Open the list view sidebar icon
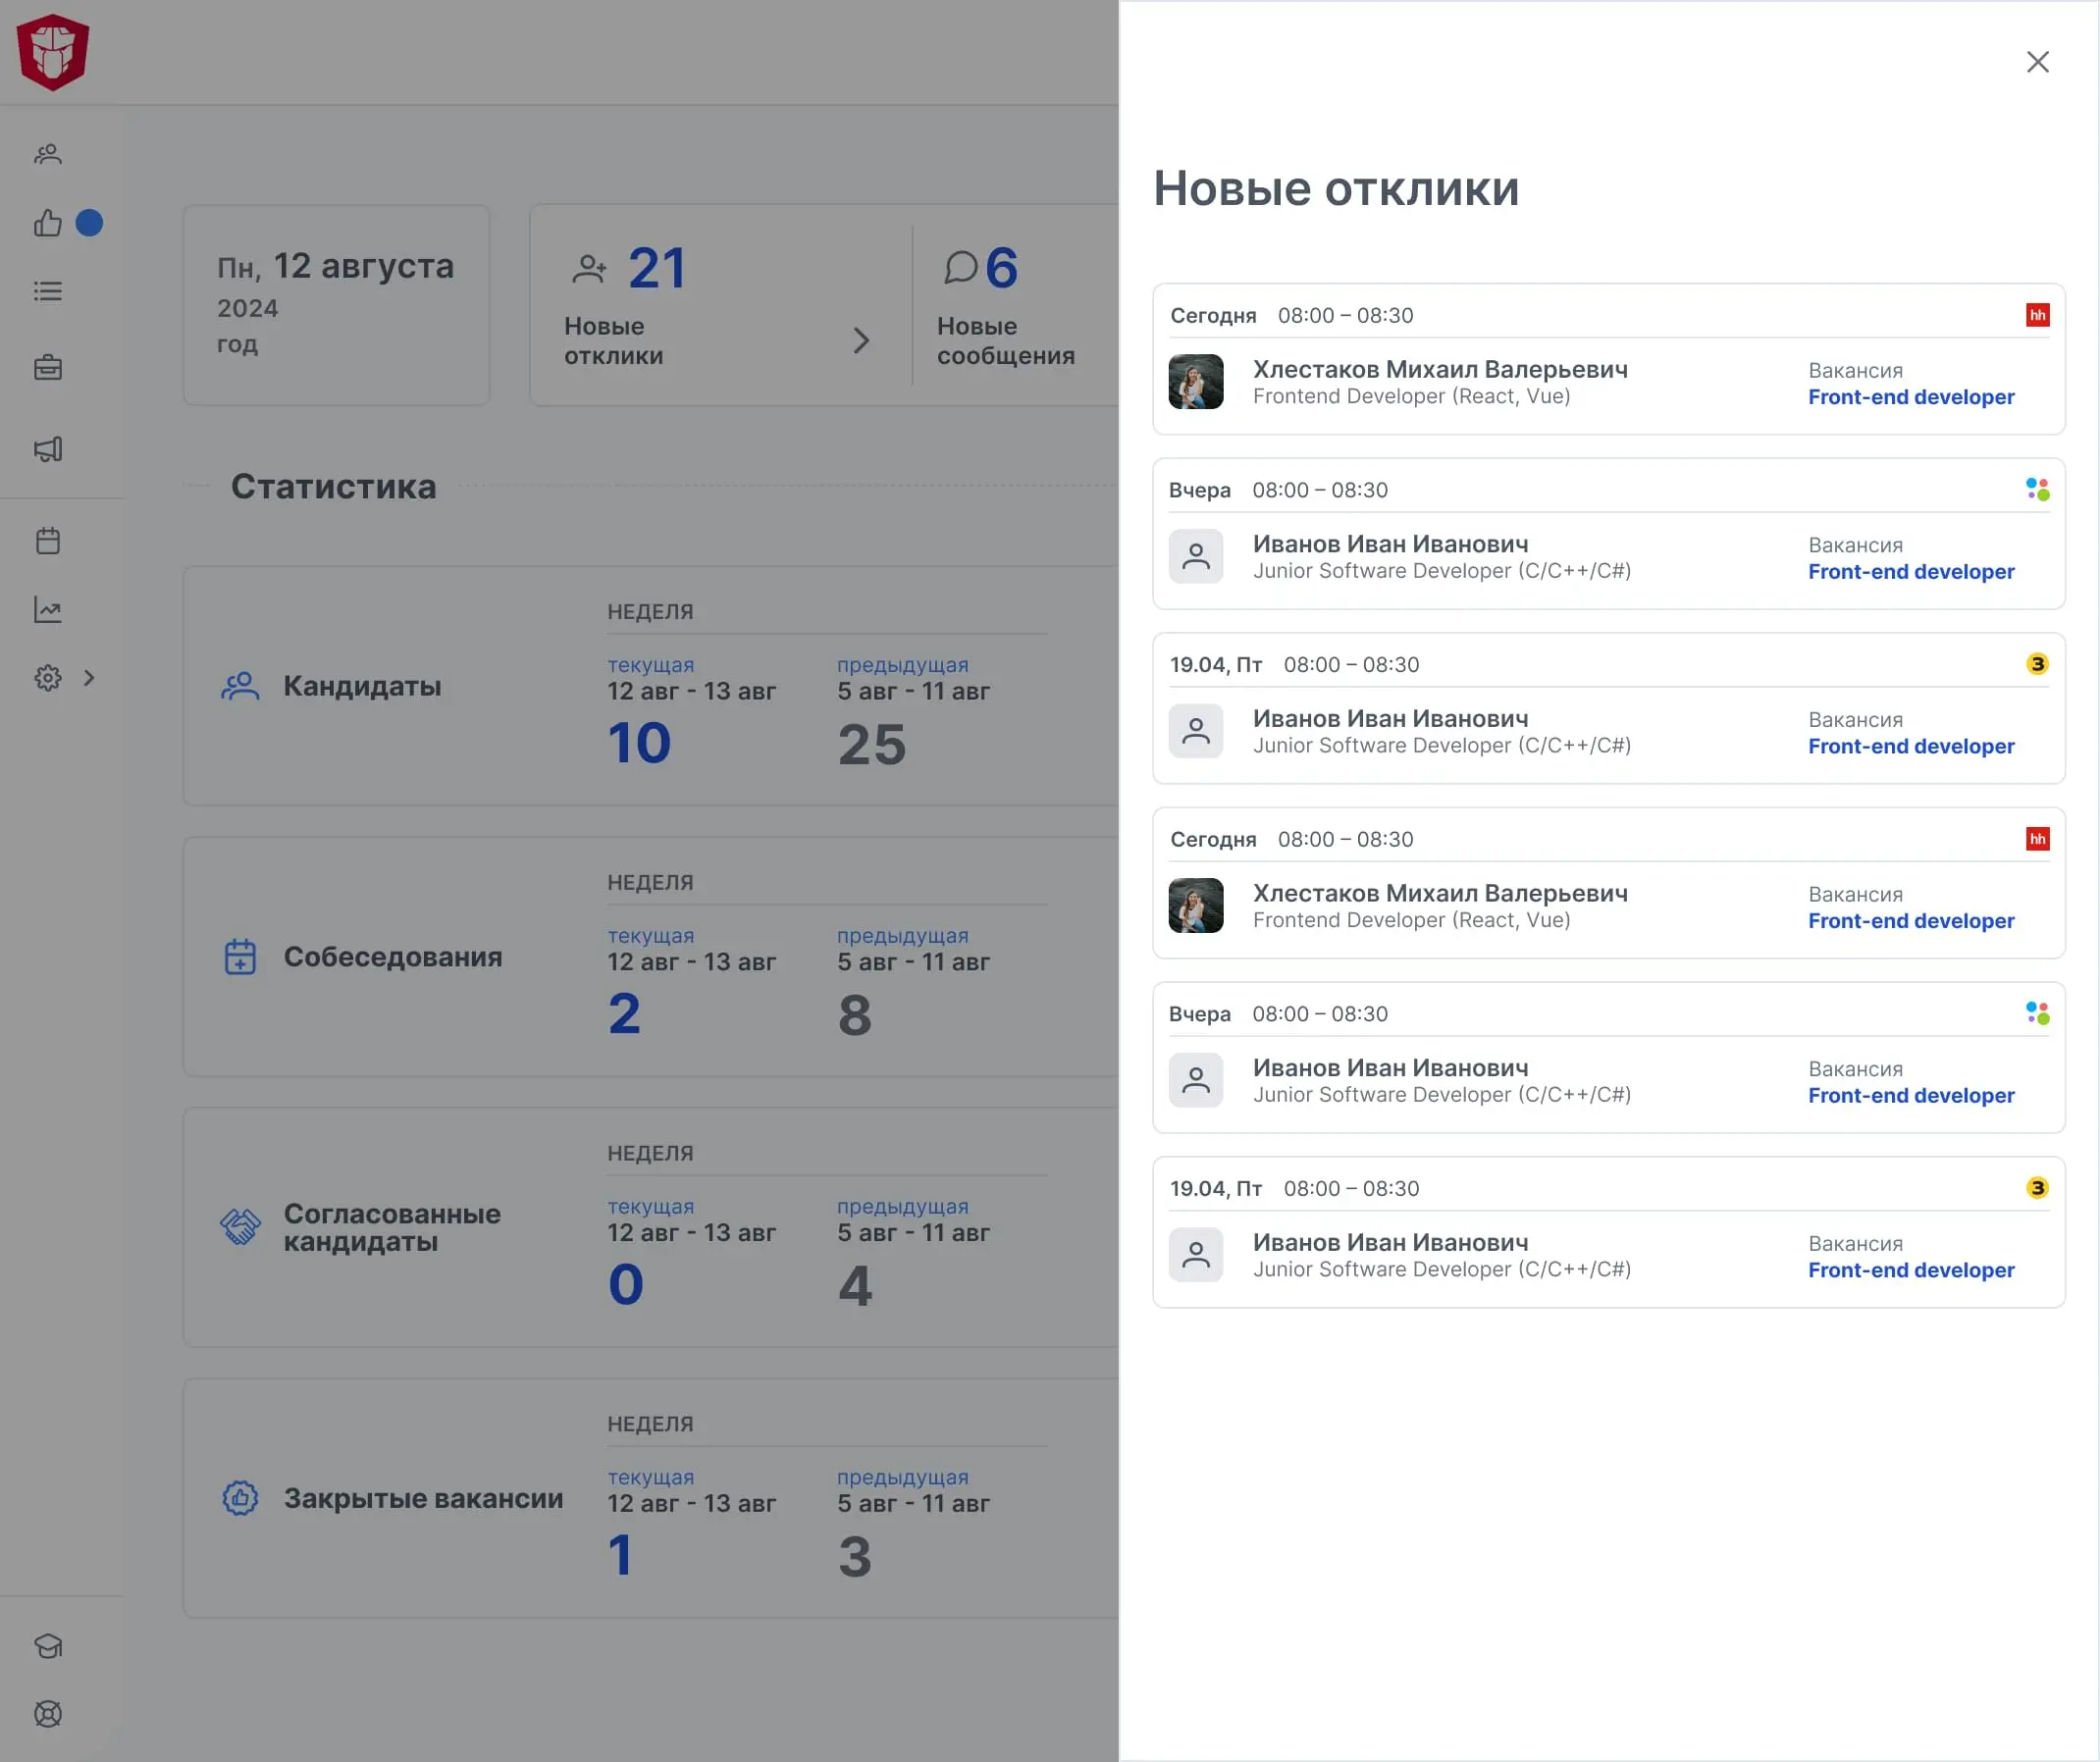Viewport: 2100px width, 1762px height. click(x=48, y=291)
